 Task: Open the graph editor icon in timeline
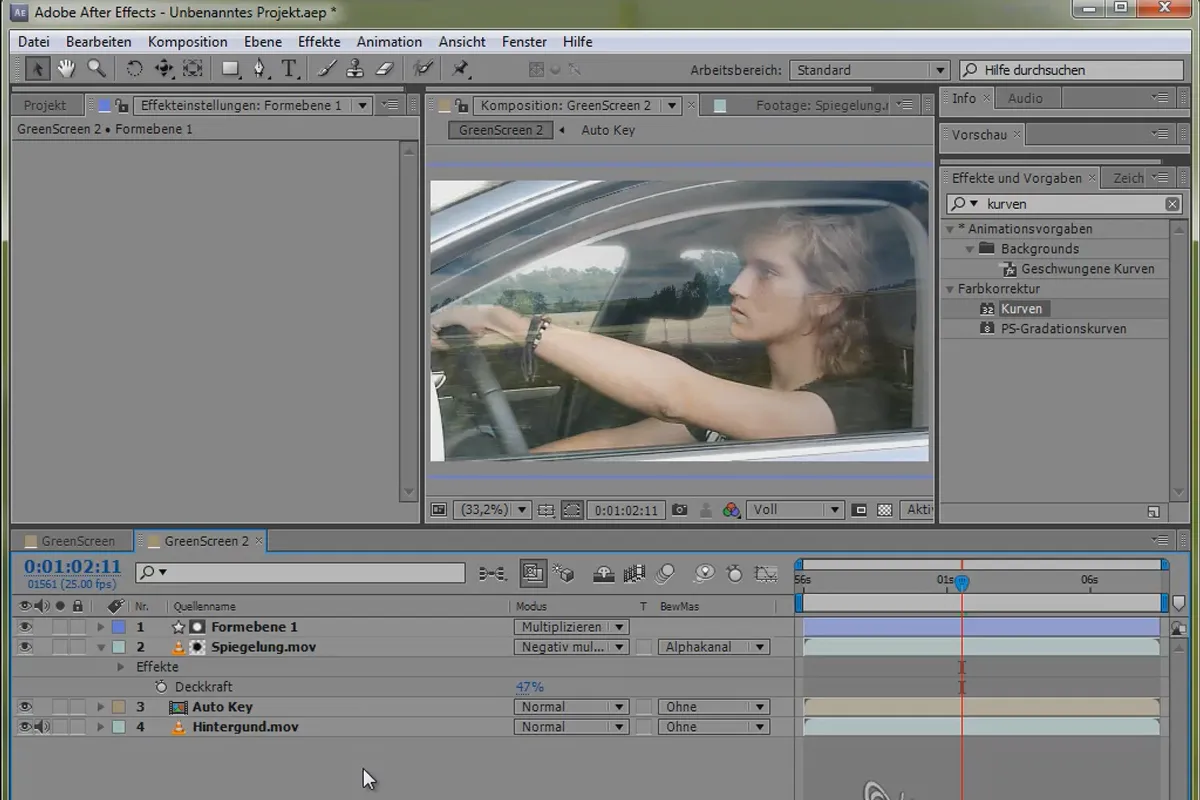tap(766, 573)
